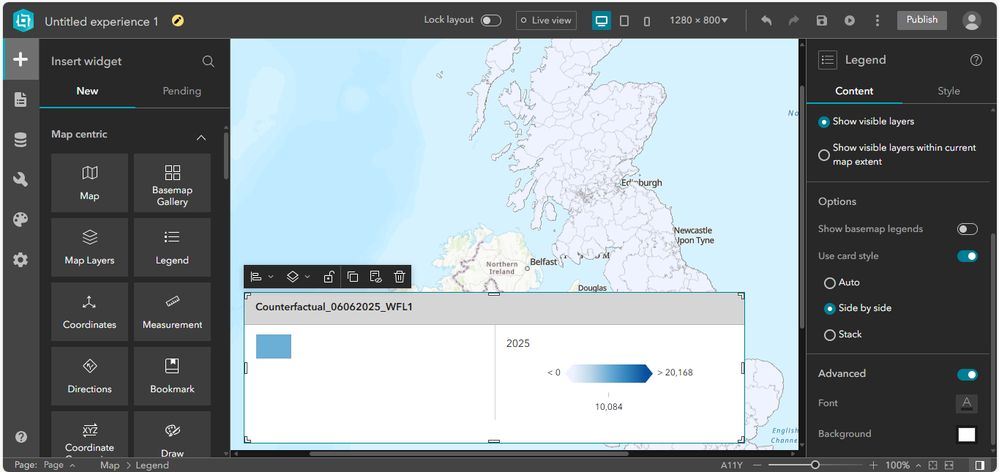
Task: Click the Publish button
Action: click(x=922, y=20)
